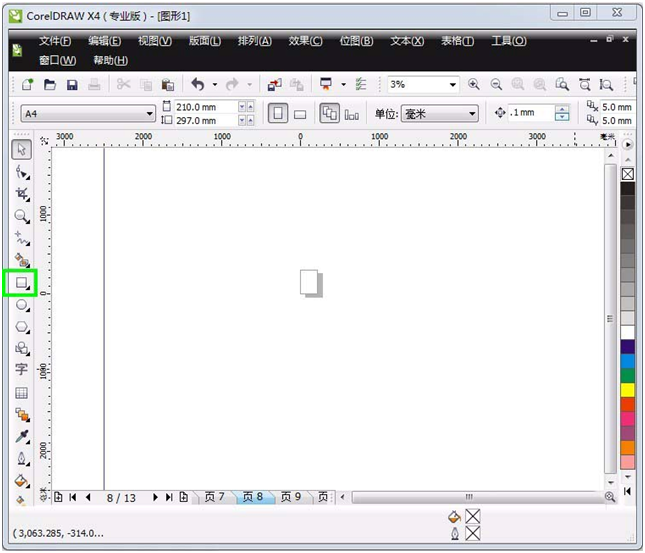The height and width of the screenshot is (553, 645).
Task: Select the Ellipse tool
Action: pyautogui.click(x=21, y=306)
